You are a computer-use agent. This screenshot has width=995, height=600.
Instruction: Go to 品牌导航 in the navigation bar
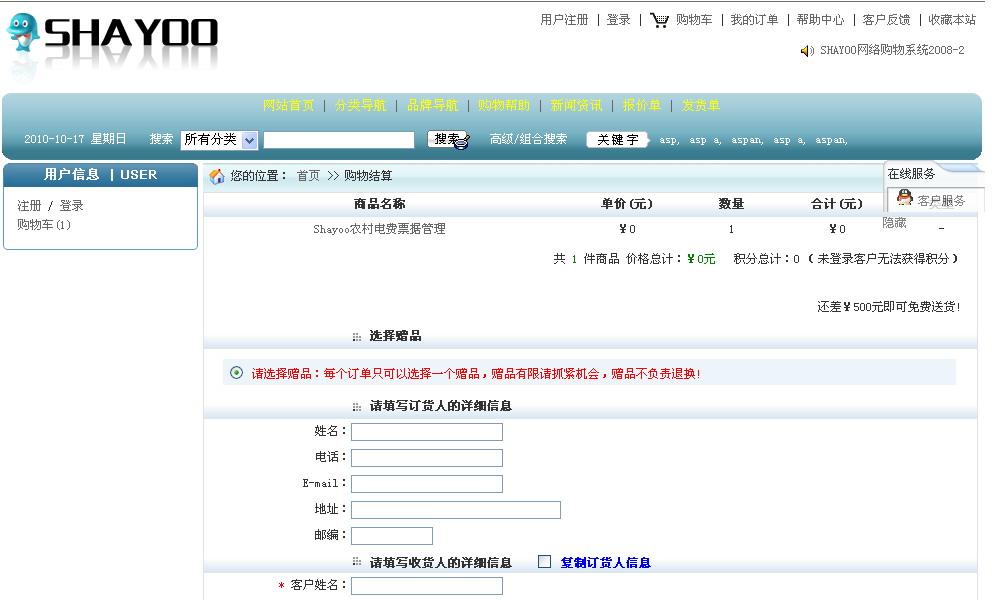point(432,106)
